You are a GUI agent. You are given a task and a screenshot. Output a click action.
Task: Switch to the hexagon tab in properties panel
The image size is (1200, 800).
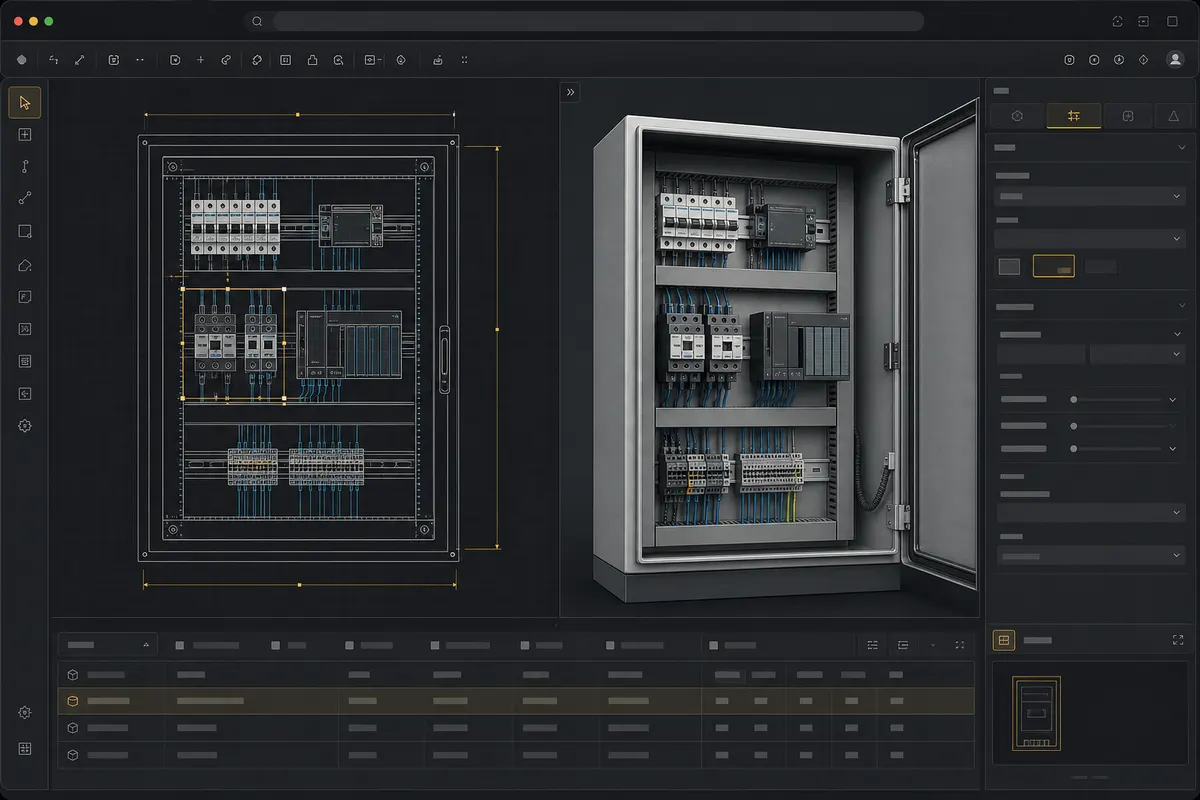click(1017, 116)
